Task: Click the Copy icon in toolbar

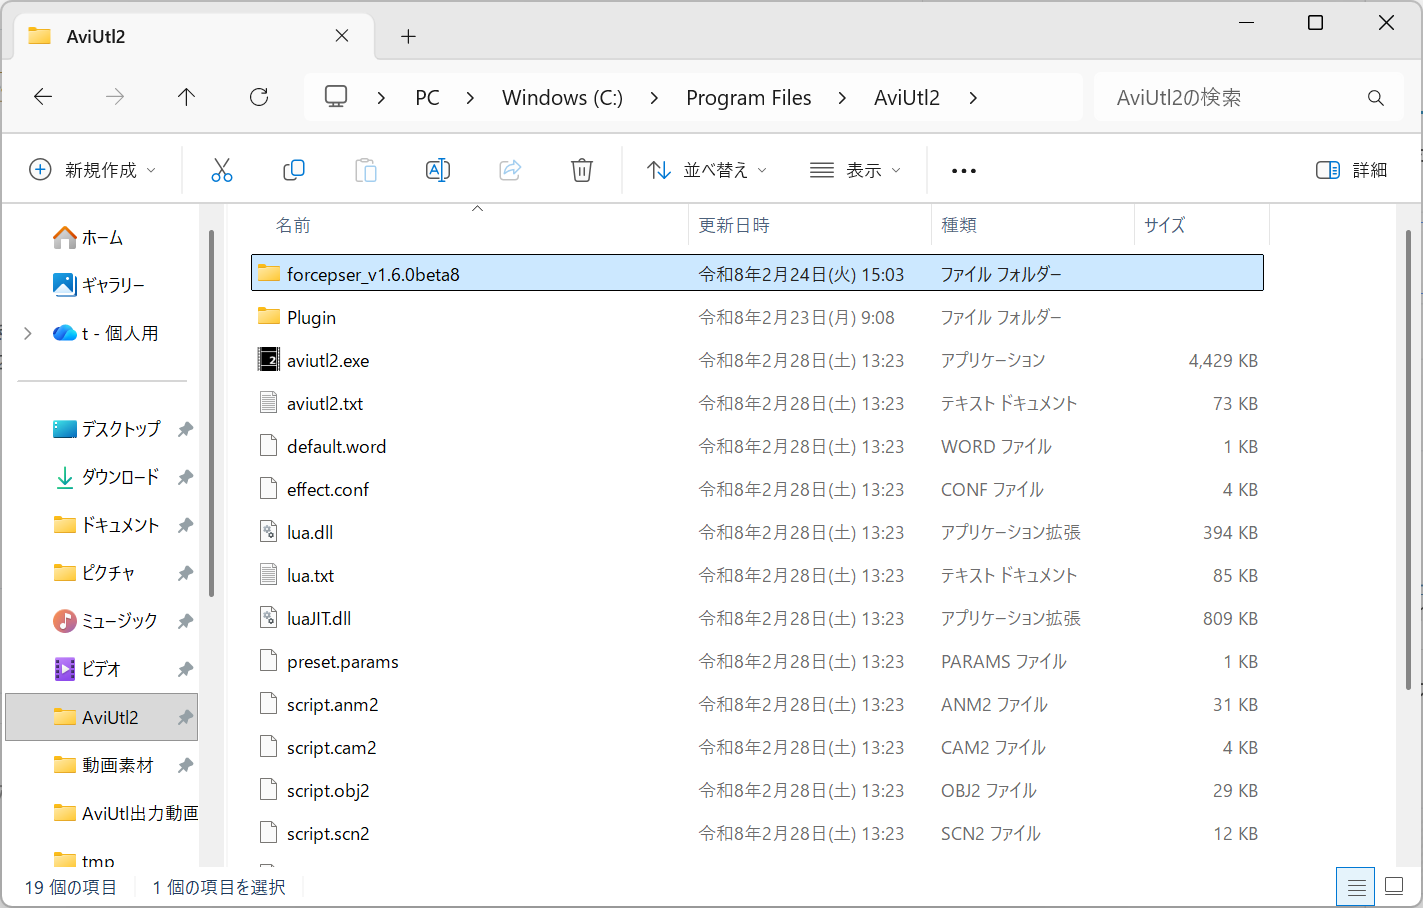Action: [x=294, y=170]
